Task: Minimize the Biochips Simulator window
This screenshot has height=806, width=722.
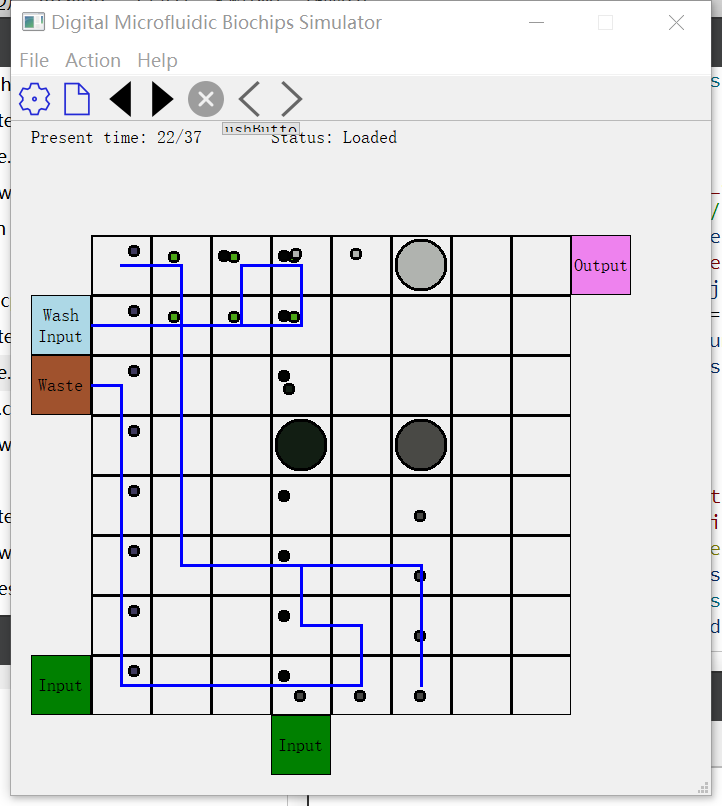Action: (536, 23)
